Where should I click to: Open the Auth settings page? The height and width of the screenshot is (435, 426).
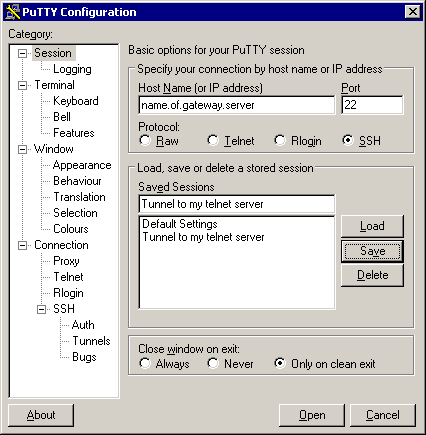83,325
